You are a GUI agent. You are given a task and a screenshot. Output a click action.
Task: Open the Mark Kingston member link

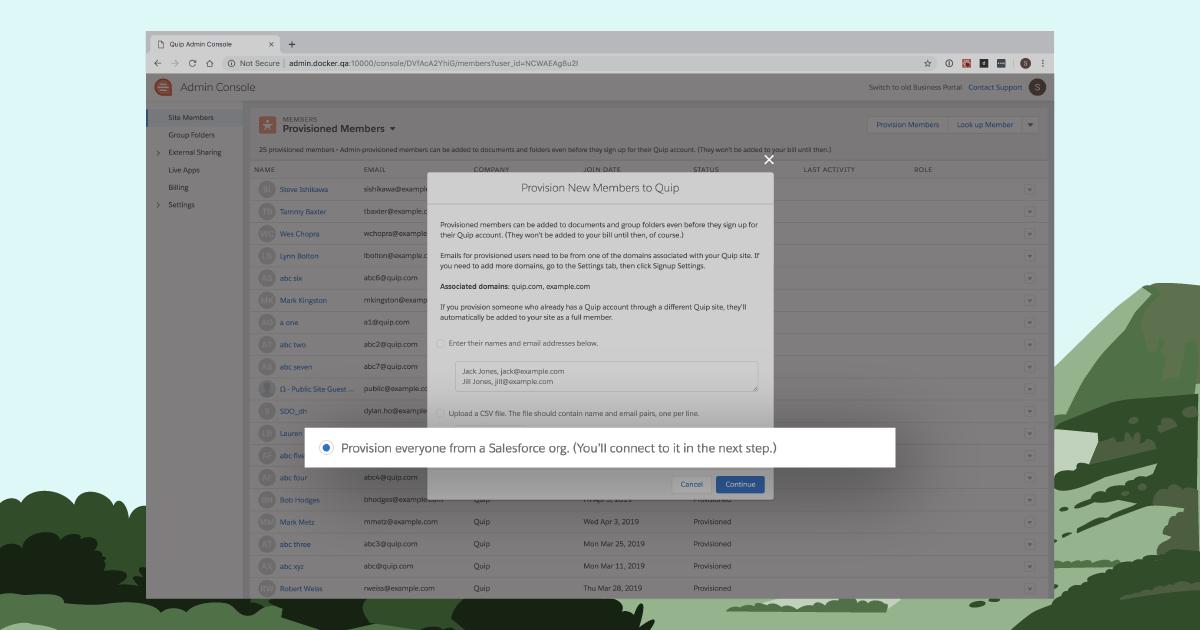click(302, 300)
